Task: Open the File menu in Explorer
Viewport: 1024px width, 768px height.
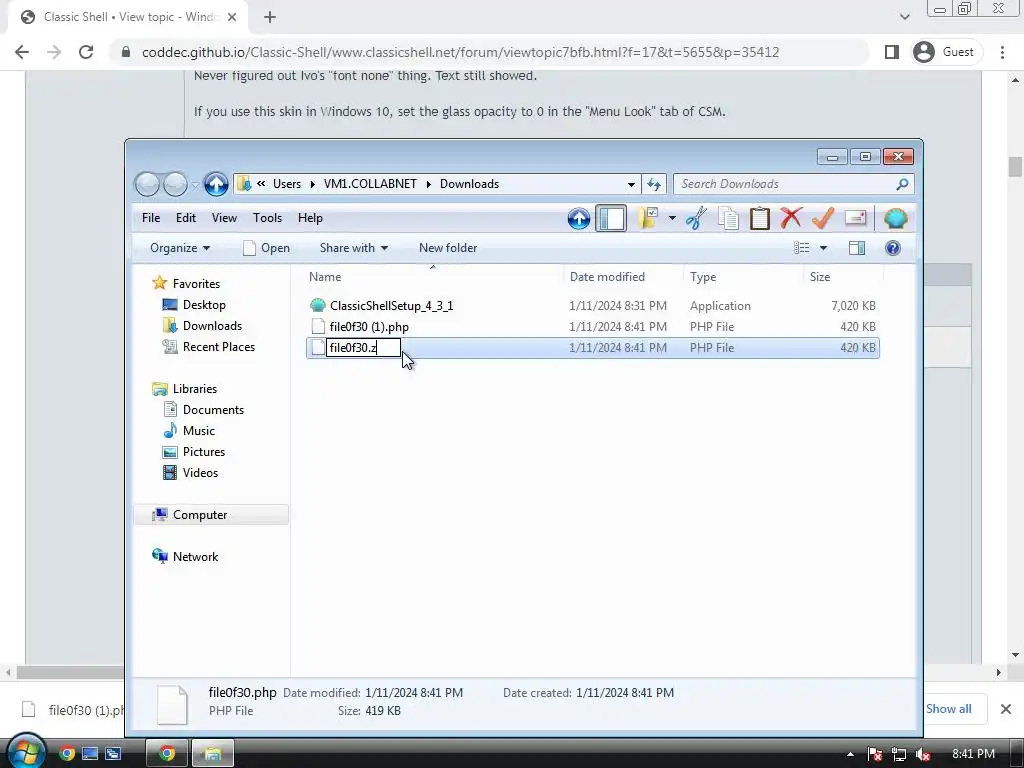Action: pyautogui.click(x=151, y=218)
